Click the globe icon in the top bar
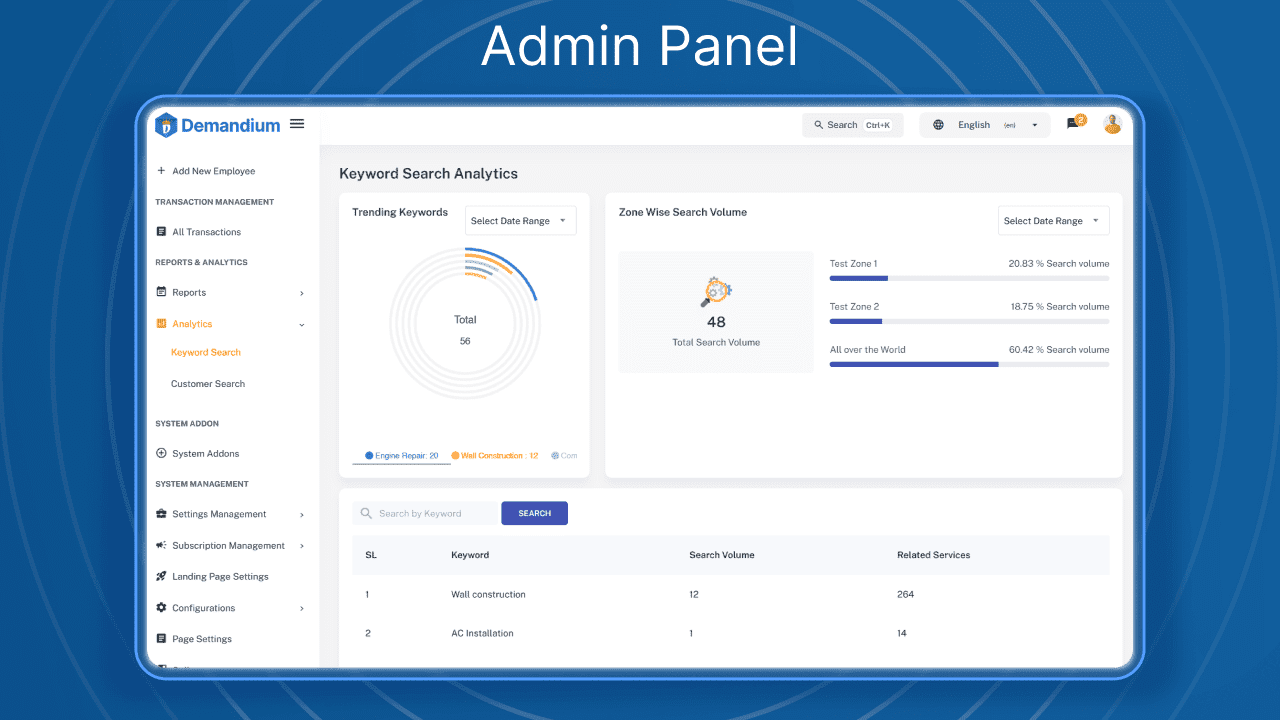 pyautogui.click(x=938, y=124)
